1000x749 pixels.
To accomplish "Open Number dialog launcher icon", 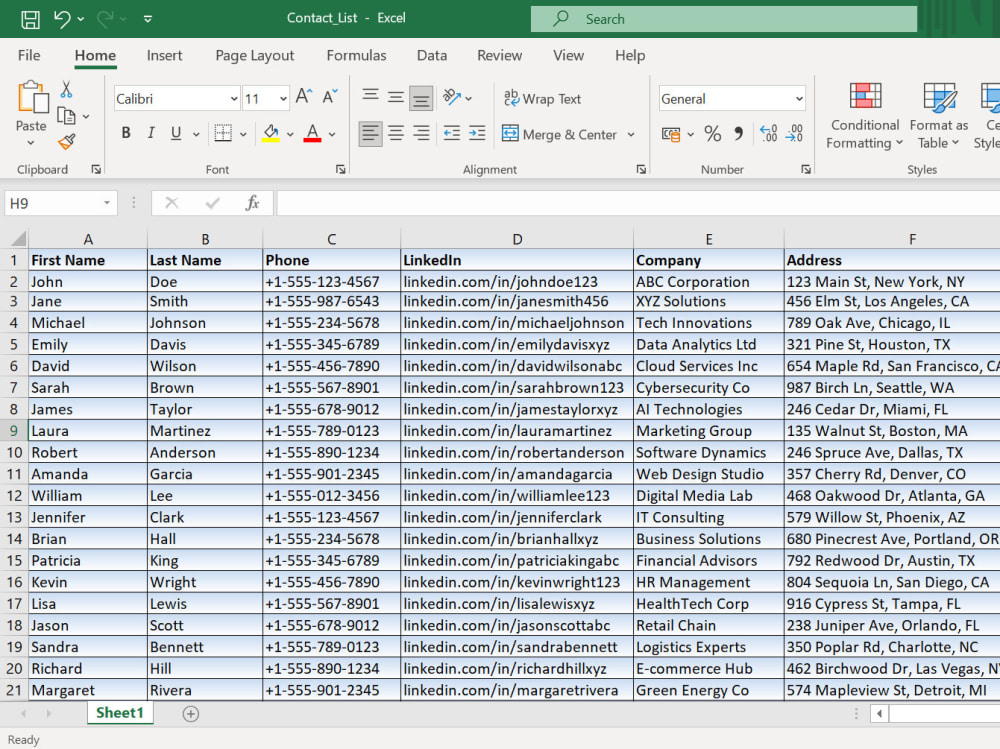I will [x=806, y=169].
